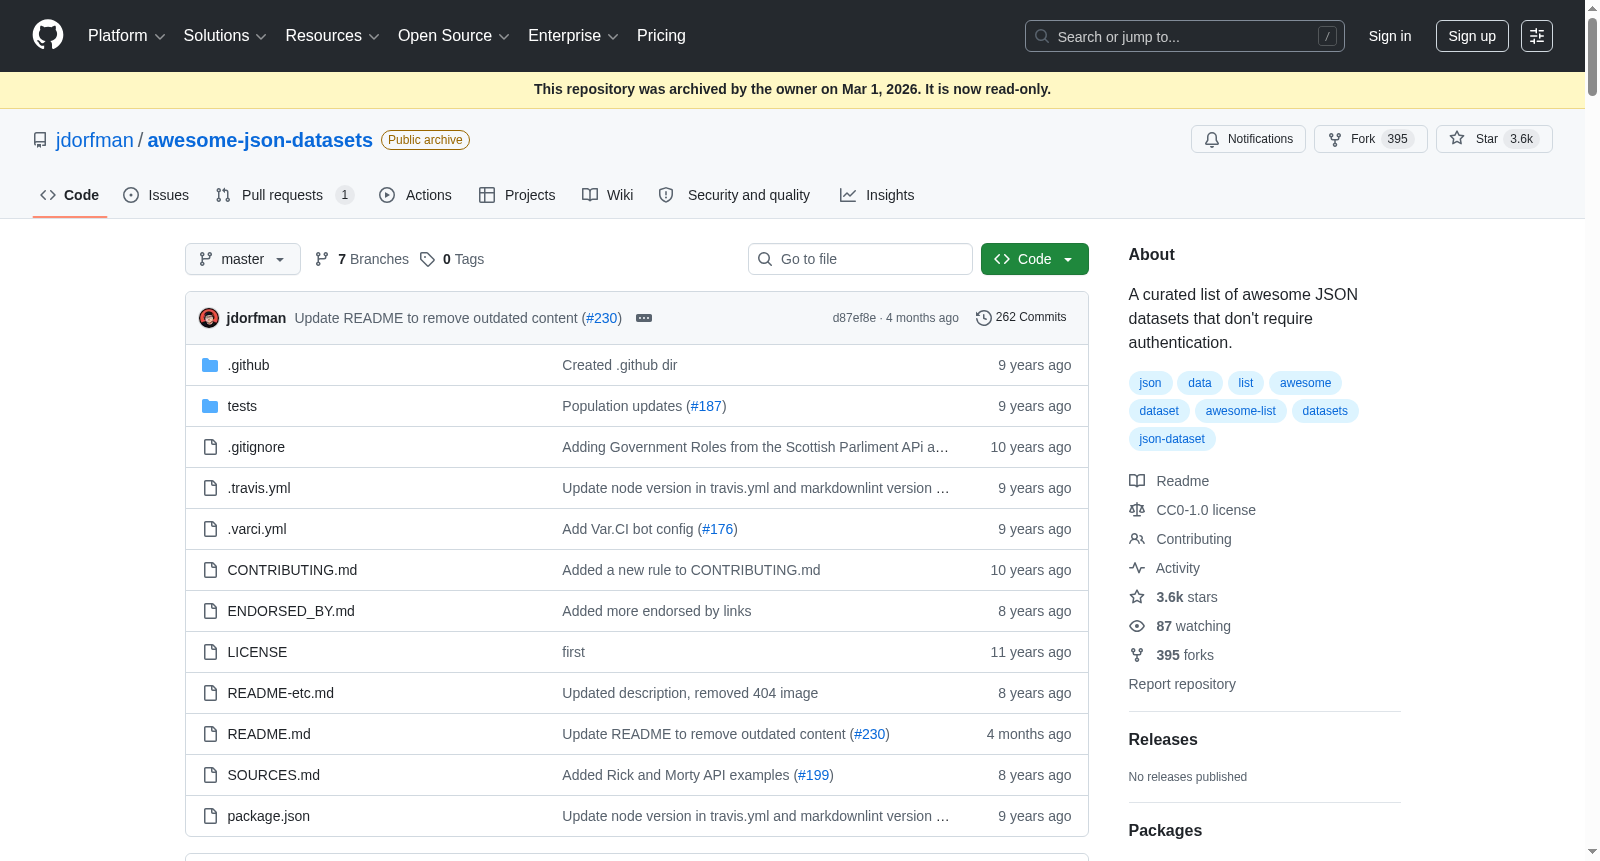Open the SOURCES.md file
Image resolution: width=1600 pixels, height=861 pixels.
[x=274, y=775]
